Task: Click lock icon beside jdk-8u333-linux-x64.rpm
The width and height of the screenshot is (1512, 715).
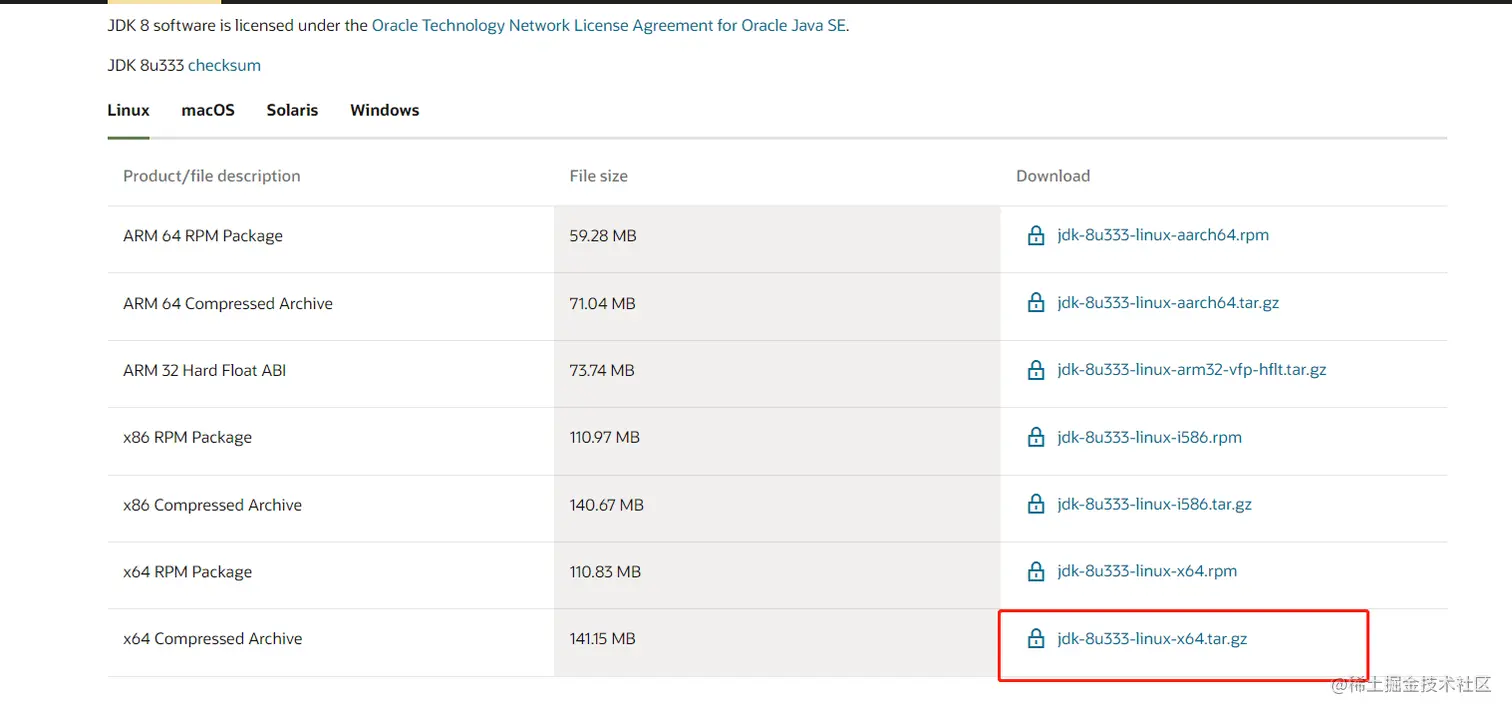Action: coord(1036,572)
